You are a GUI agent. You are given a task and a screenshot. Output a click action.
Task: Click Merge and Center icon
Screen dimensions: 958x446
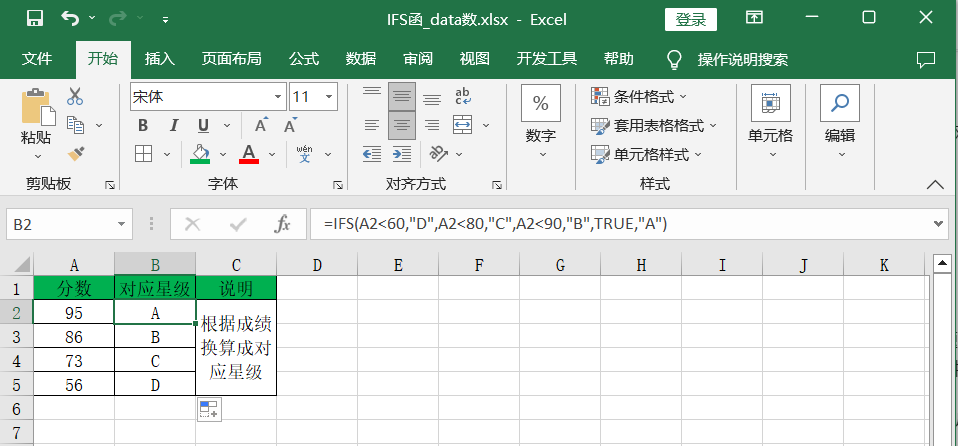coord(463,125)
